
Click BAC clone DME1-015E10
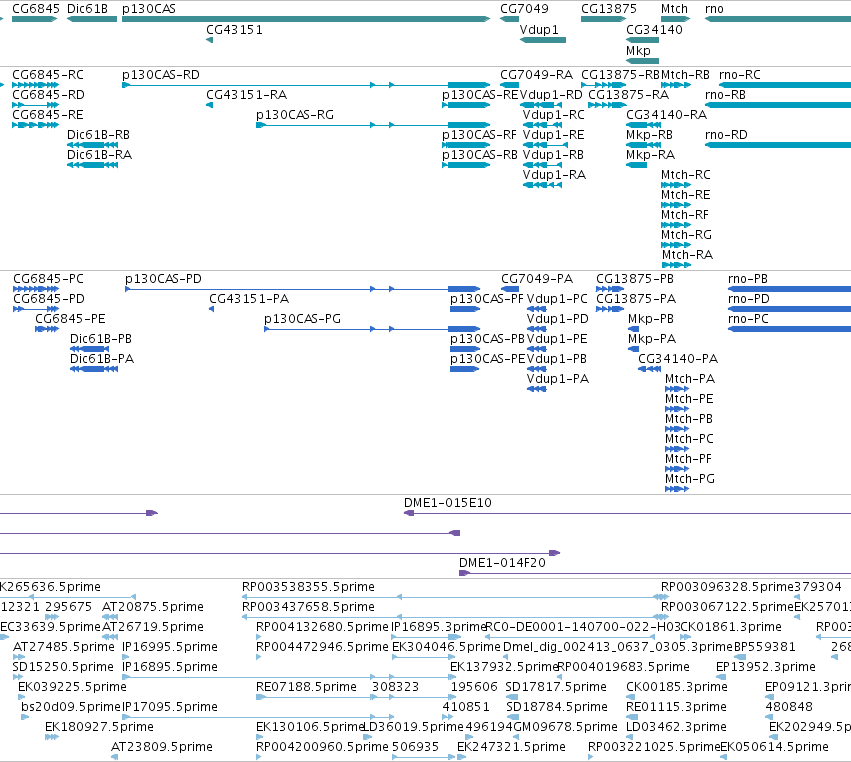point(448,503)
